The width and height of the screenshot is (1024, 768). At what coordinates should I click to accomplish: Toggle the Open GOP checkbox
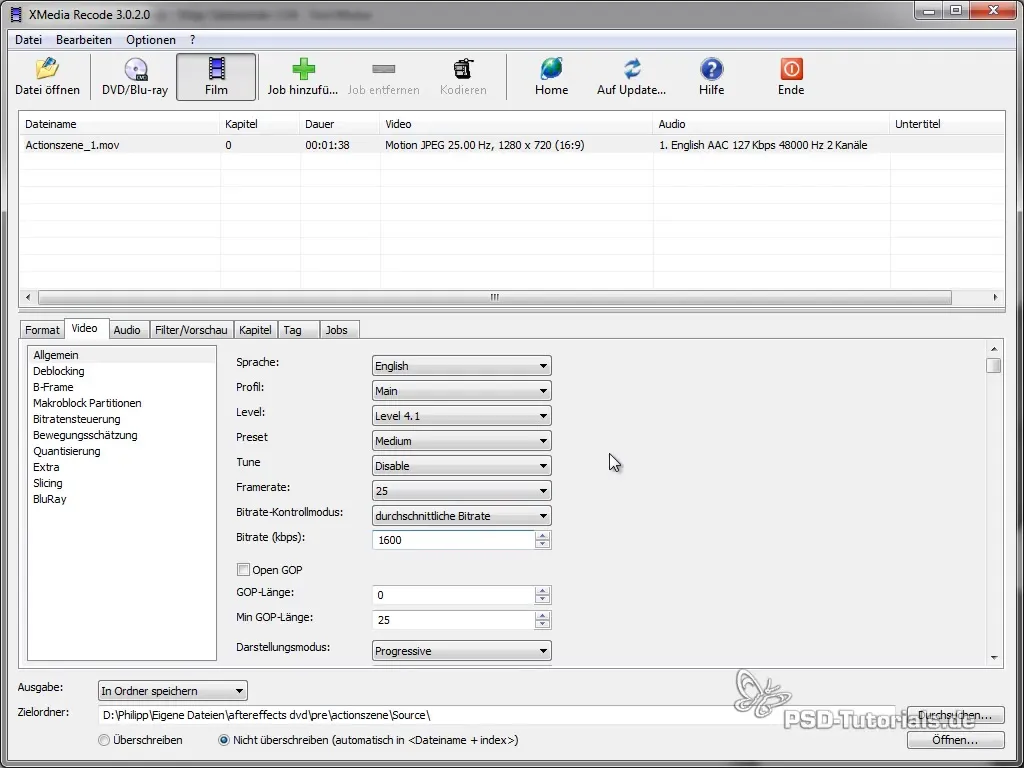point(243,569)
